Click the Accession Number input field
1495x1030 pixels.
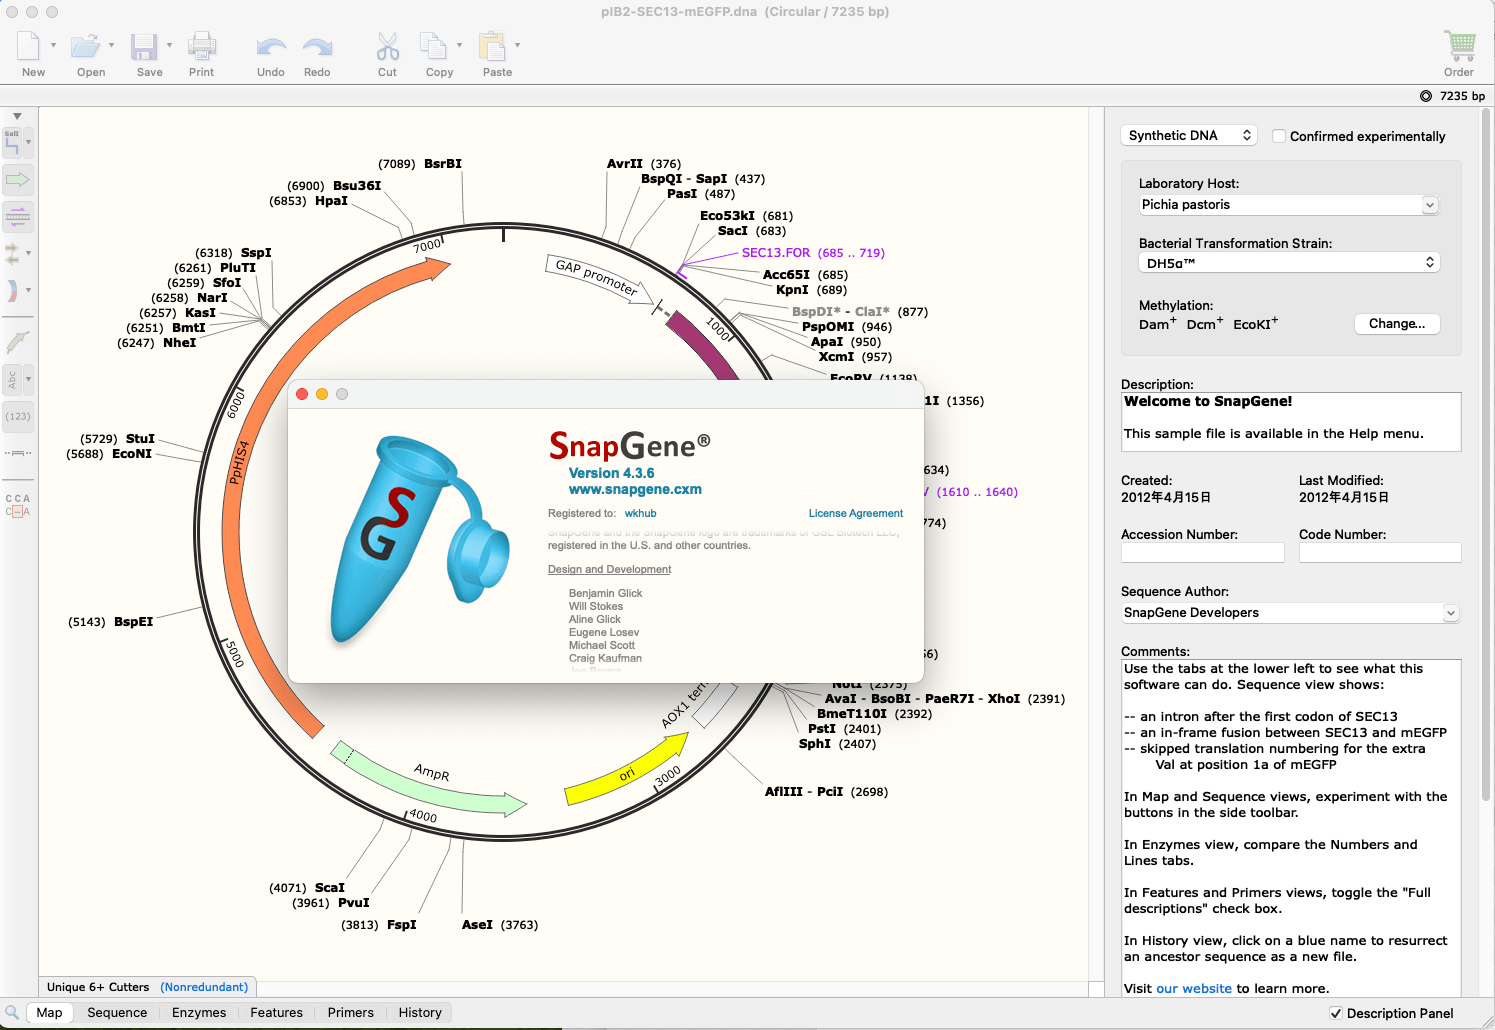pos(1202,552)
